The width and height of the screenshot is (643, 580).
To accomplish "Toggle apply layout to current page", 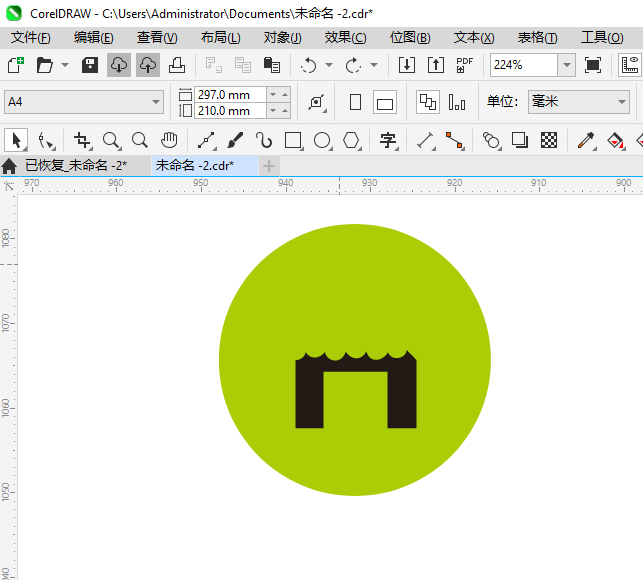I will pyautogui.click(x=456, y=102).
